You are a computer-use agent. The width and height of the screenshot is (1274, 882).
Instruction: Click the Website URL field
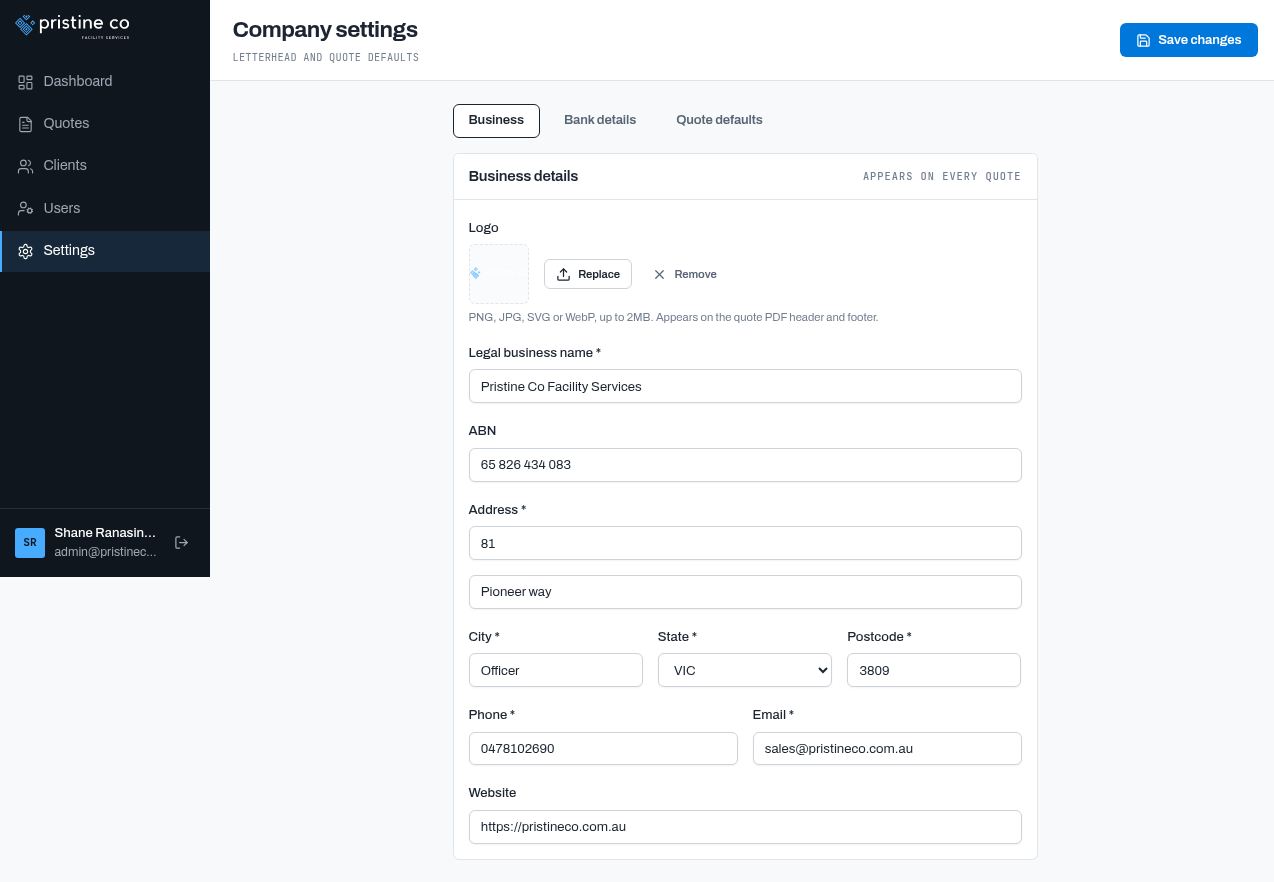click(745, 827)
